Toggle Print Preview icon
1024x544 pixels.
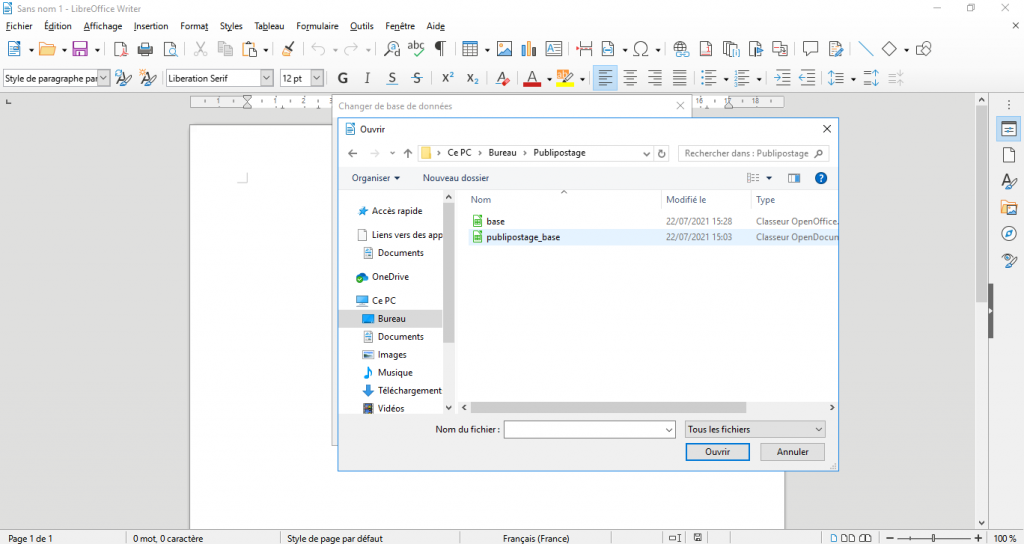pyautogui.click(x=170, y=49)
